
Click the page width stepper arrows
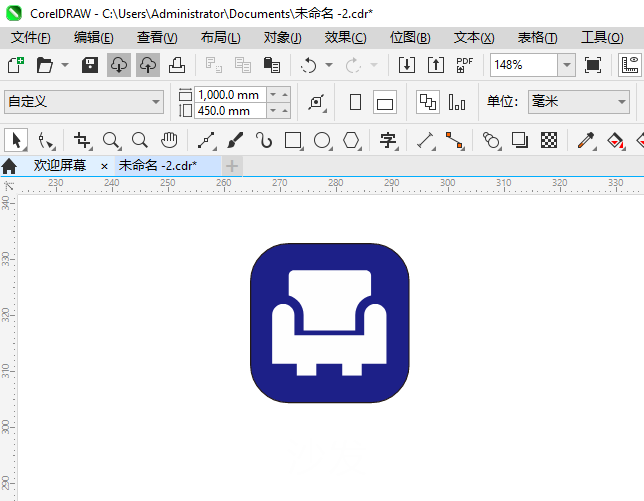(x=279, y=95)
